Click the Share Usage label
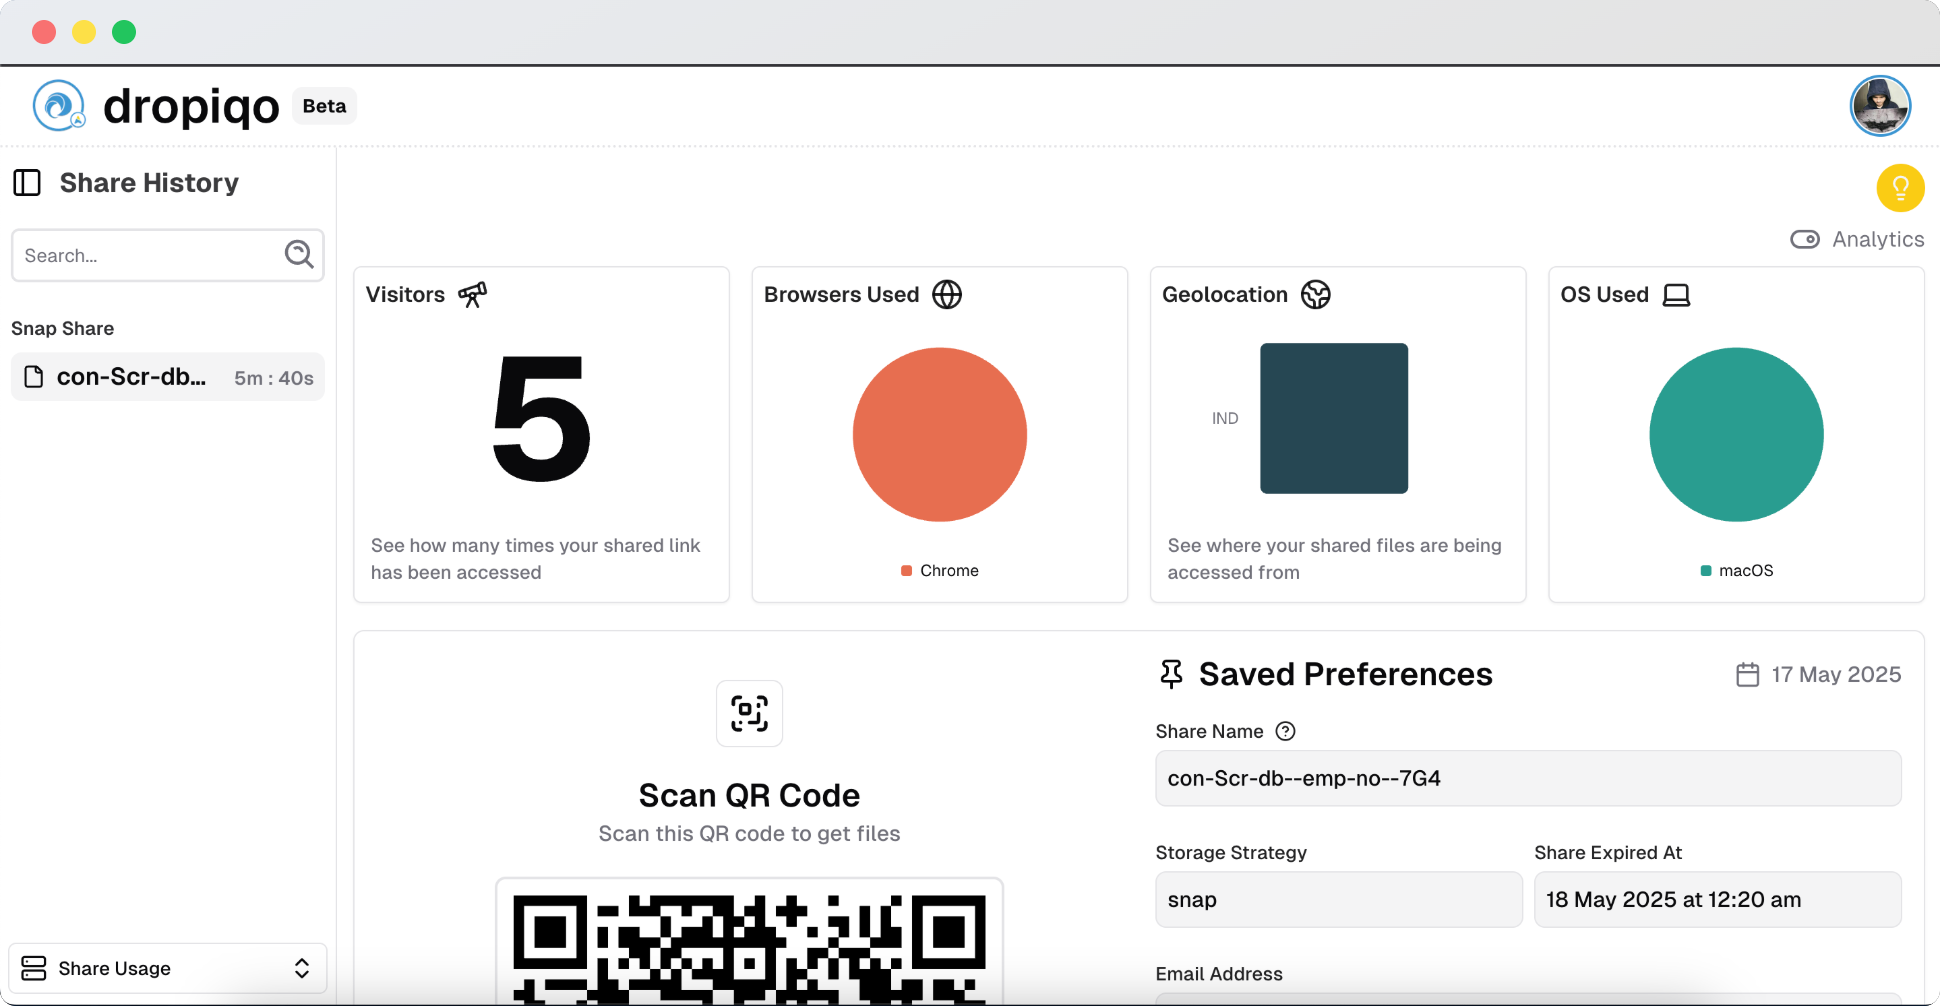This screenshot has height=1006, width=1940. click(x=115, y=968)
